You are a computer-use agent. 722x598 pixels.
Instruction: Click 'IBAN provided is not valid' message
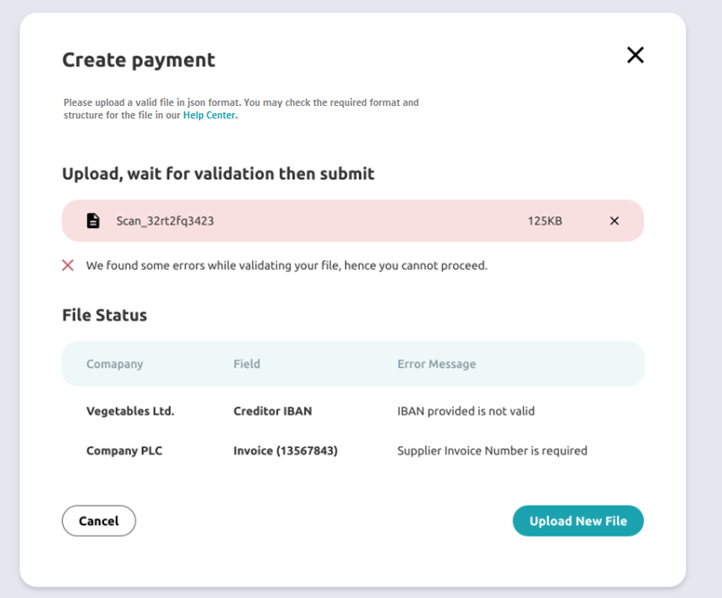click(466, 411)
